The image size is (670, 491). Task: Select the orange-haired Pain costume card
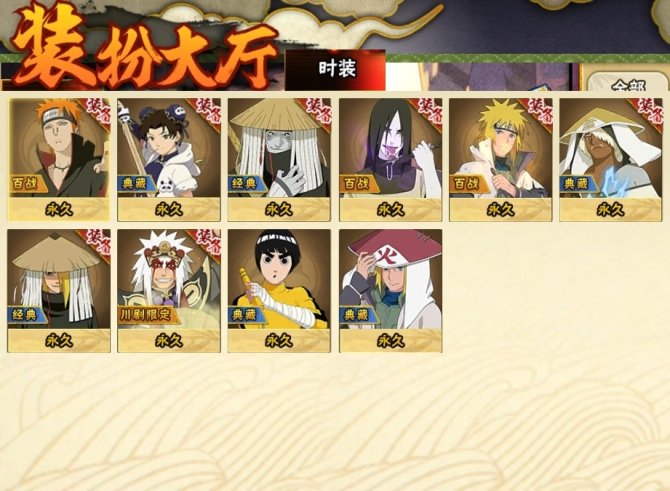[x=59, y=159]
